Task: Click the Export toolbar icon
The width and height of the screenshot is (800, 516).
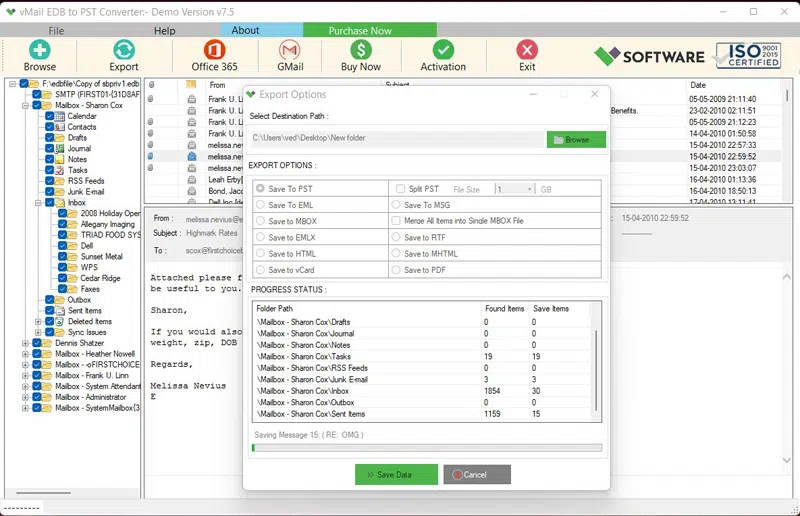Action: point(124,50)
